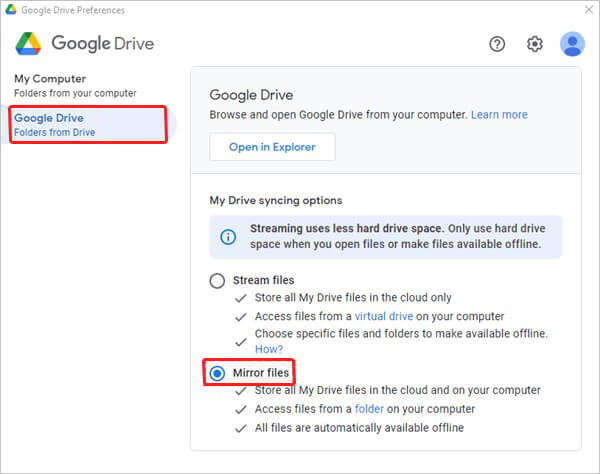Image resolution: width=600 pixels, height=474 pixels.
Task: Open the virtual drive link
Action: [x=384, y=316]
